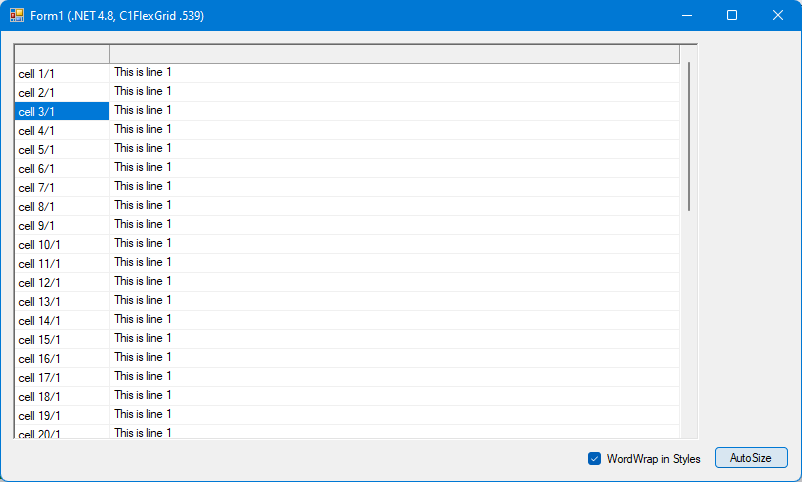802x482 pixels.
Task: Select cell 19/1
Action: [x=62, y=414]
